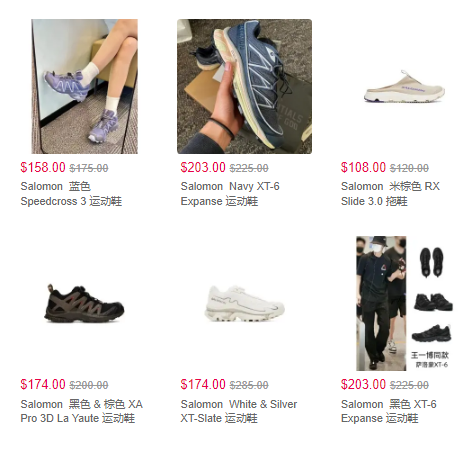Click the XA Pro 3D La Yaute title
The height and width of the screenshot is (452, 476).
82,411
